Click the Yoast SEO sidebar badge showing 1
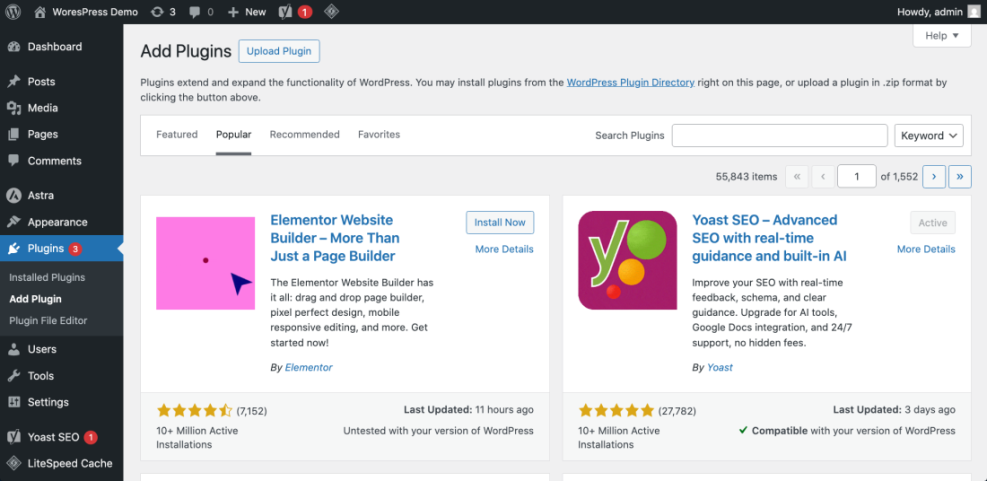Image resolution: width=987 pixels, height=481 pixels. [x=91, y=437]
